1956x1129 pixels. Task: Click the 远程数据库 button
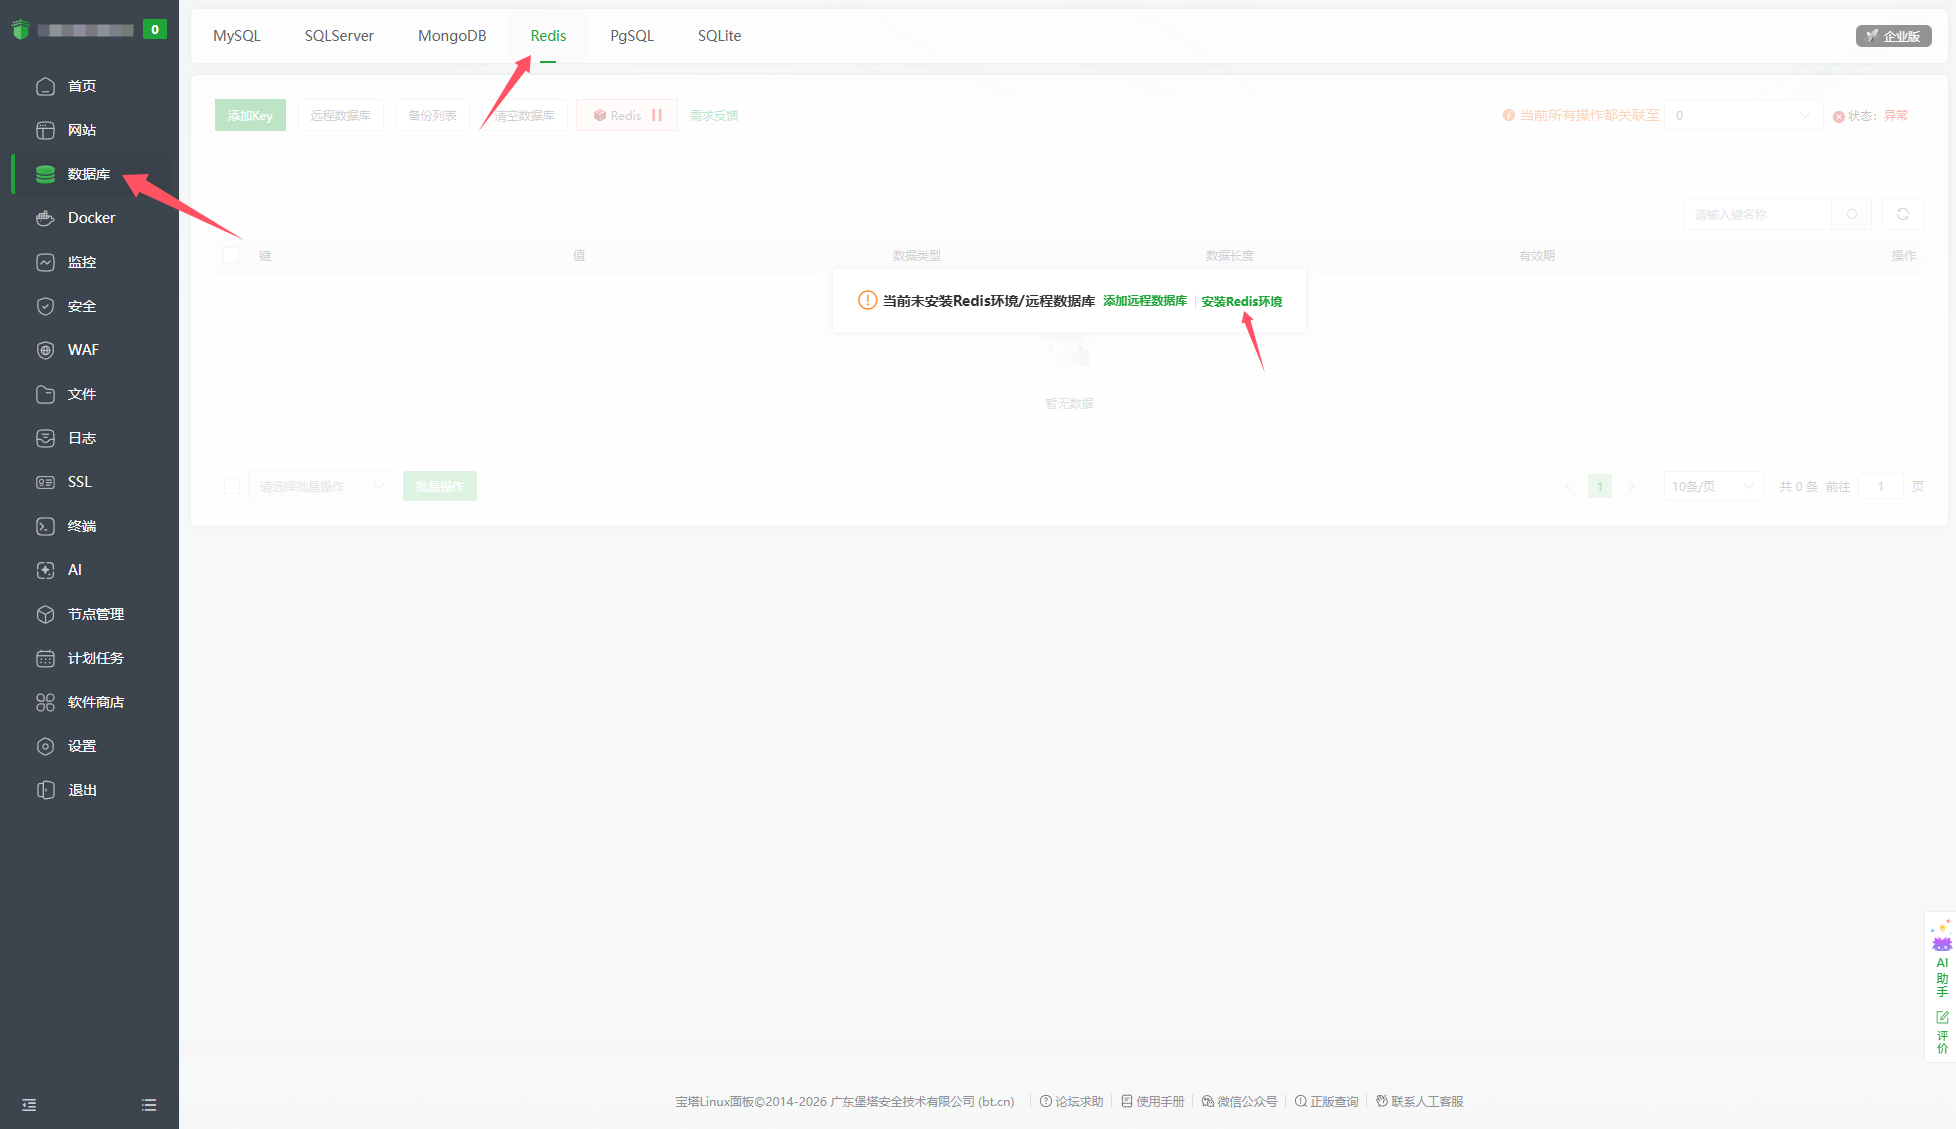click(x=340, y=115)
